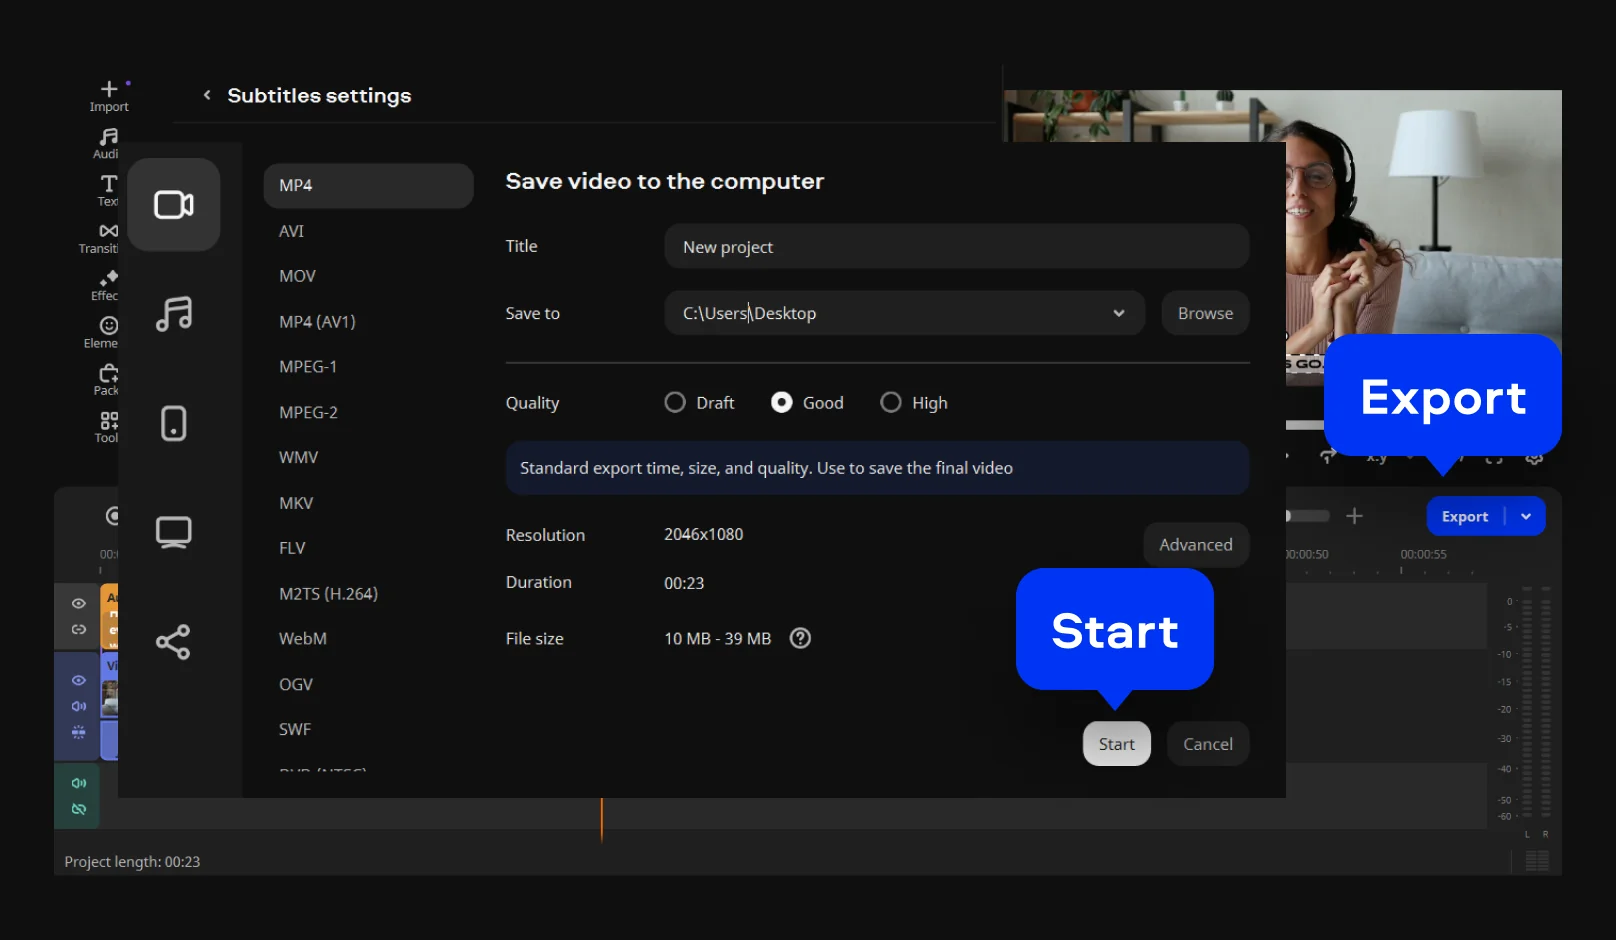Expand the Save to folder dropdown arrow
Screen dimensions: 1616x940
[1119, 313]
